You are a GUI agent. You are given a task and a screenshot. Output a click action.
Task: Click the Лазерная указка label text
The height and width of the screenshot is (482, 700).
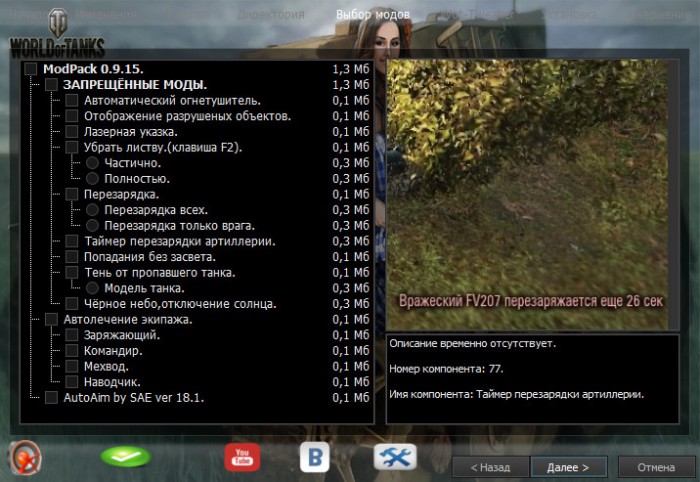pos(131,132)
